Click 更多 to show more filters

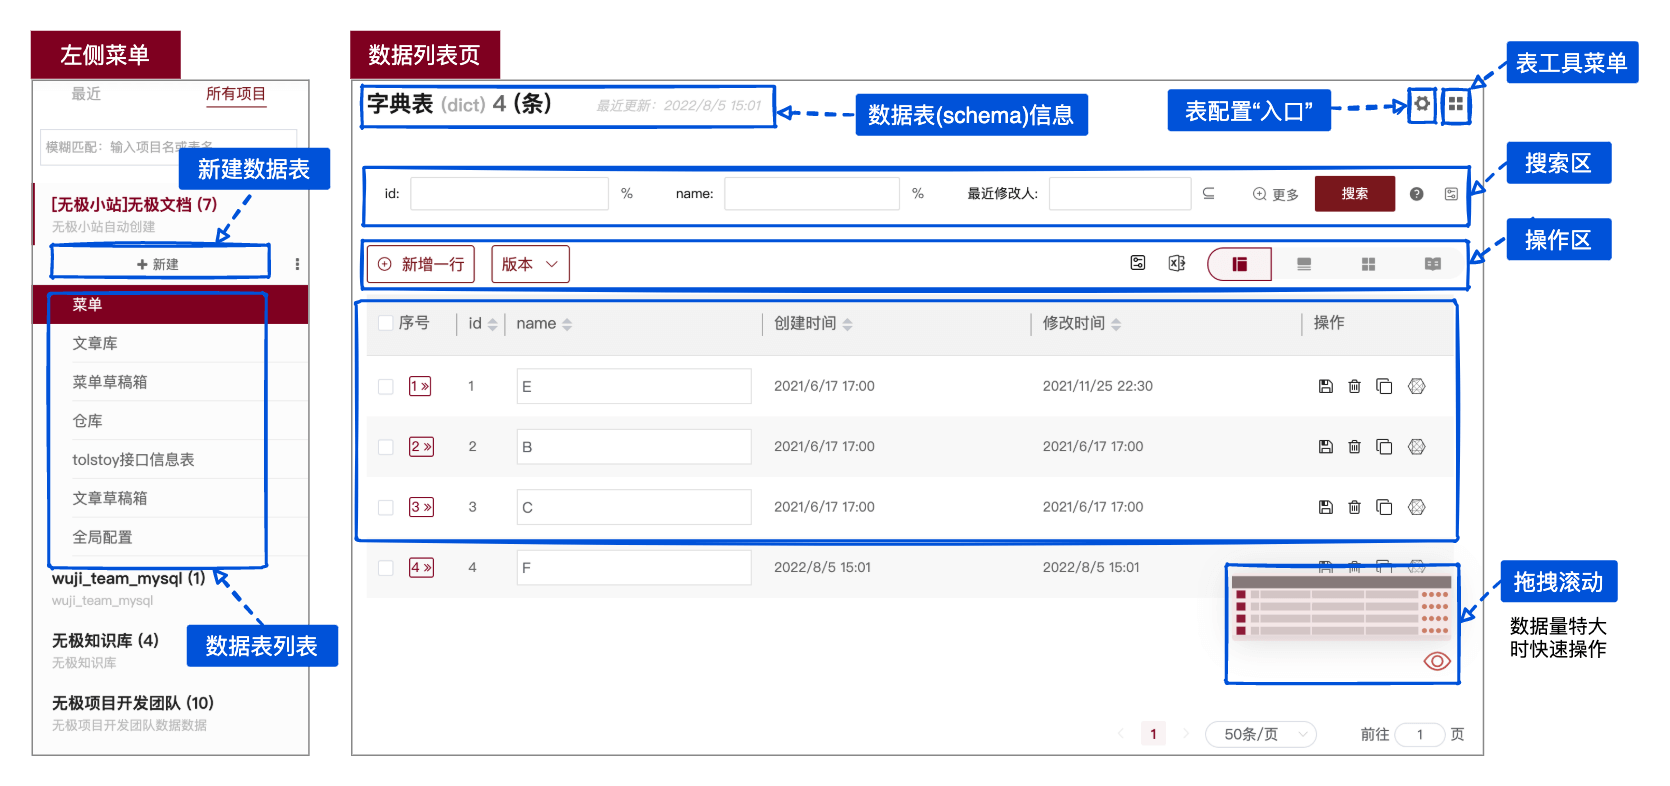point(1276,194)
